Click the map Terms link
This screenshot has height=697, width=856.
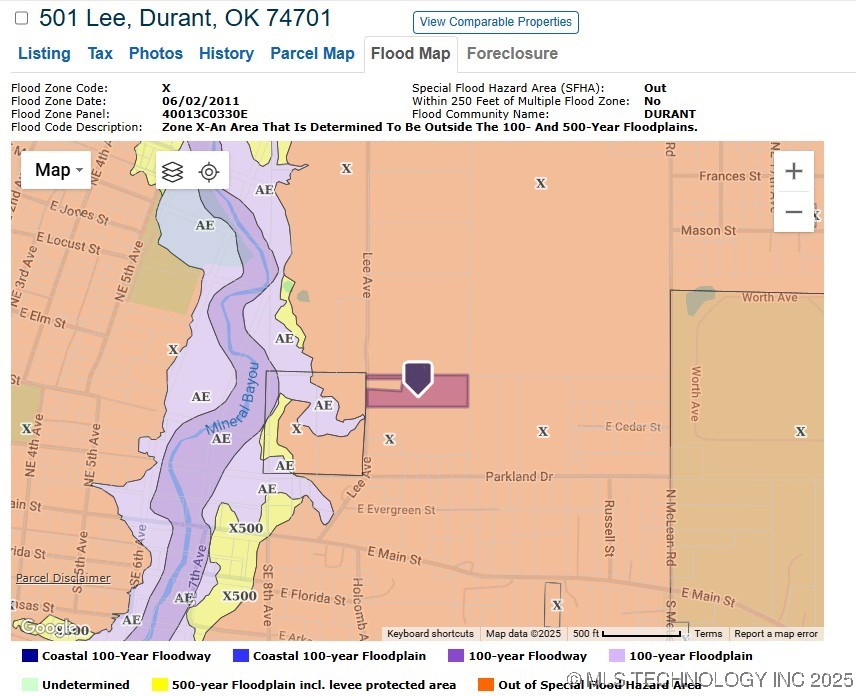pos(708,634)
